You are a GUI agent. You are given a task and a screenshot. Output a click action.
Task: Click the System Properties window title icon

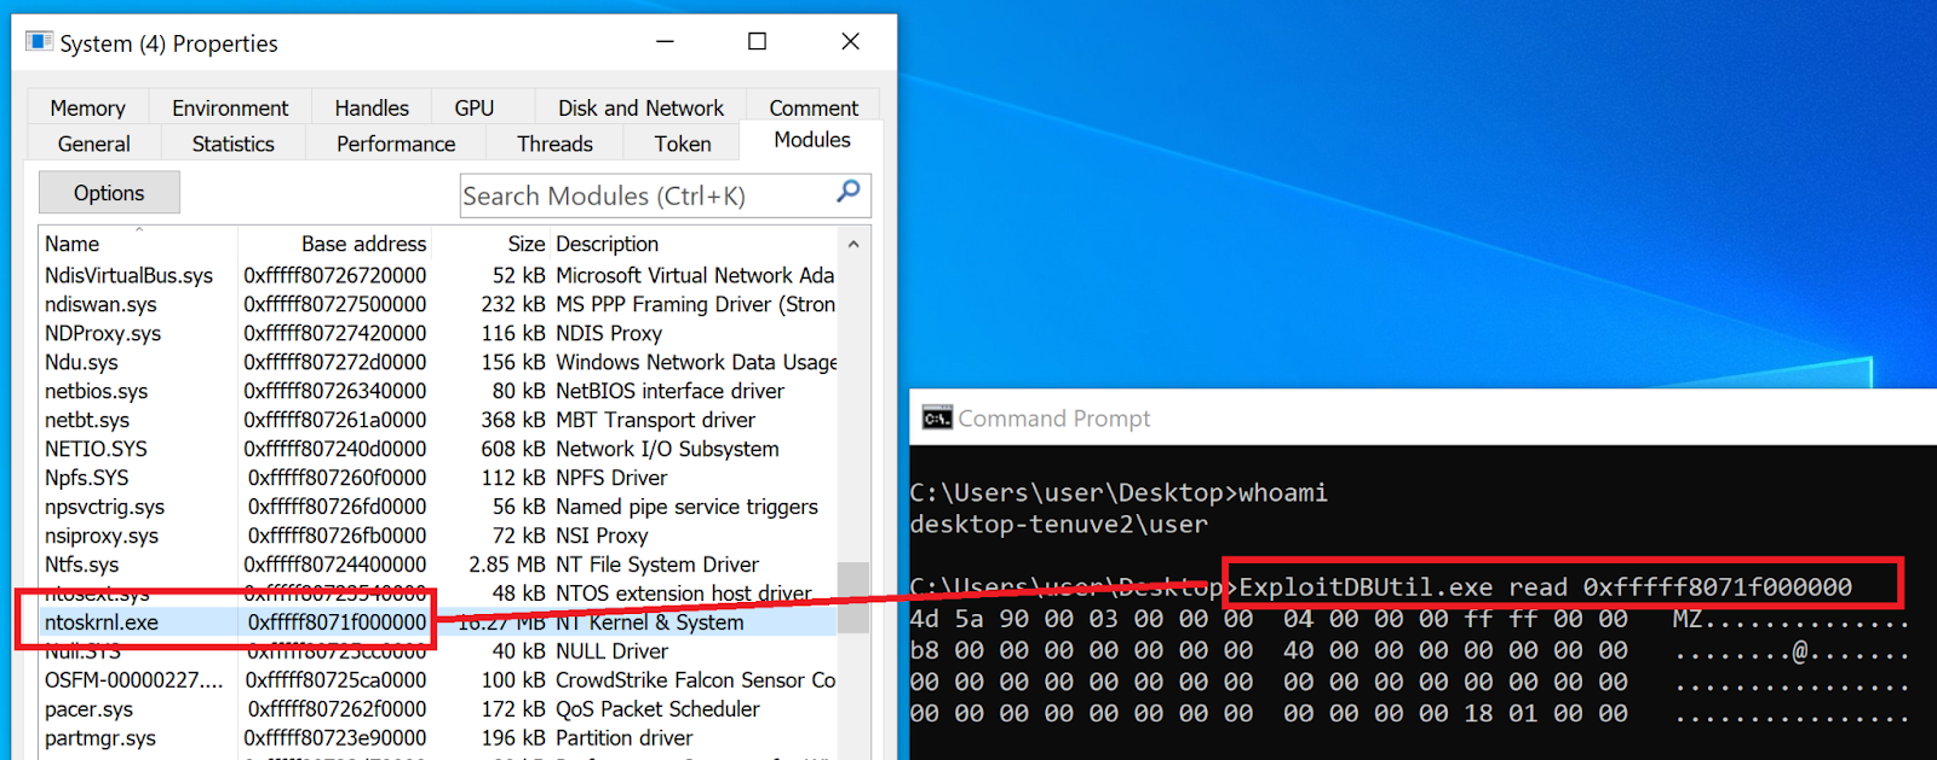(x=39, y=42)
